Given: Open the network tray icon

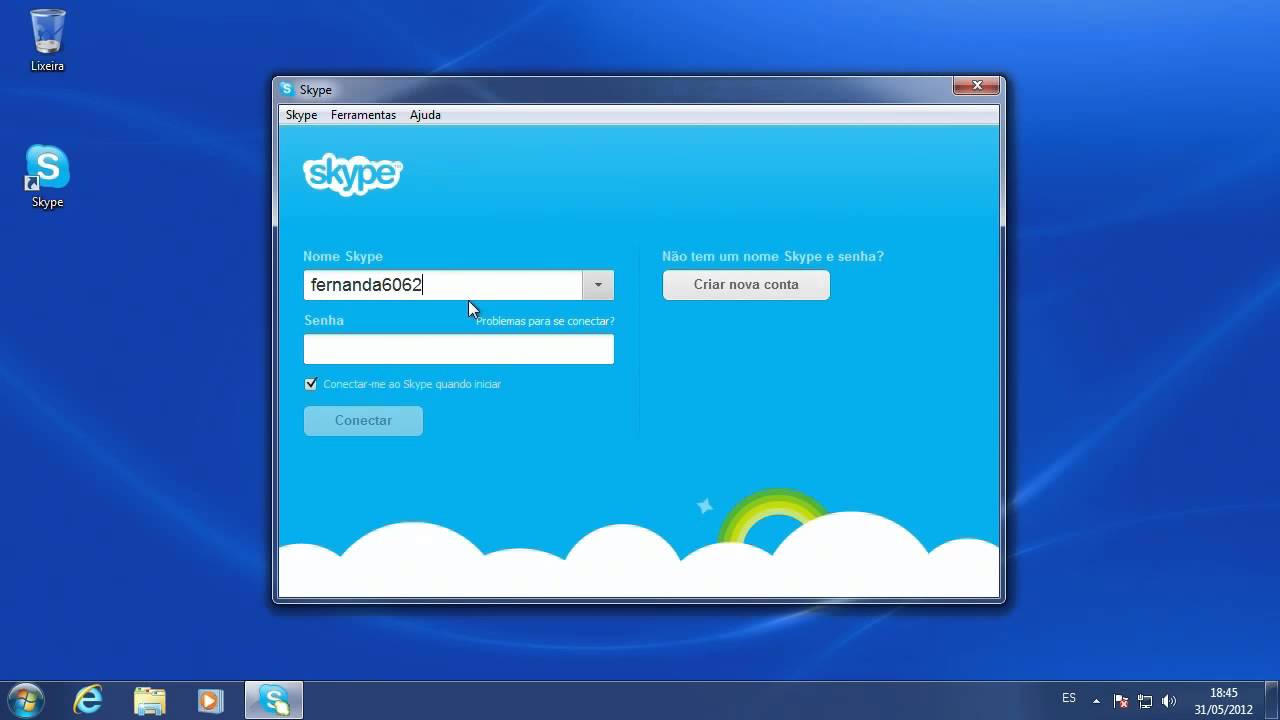Looking at the screenshot, I should pos(1145,701).
